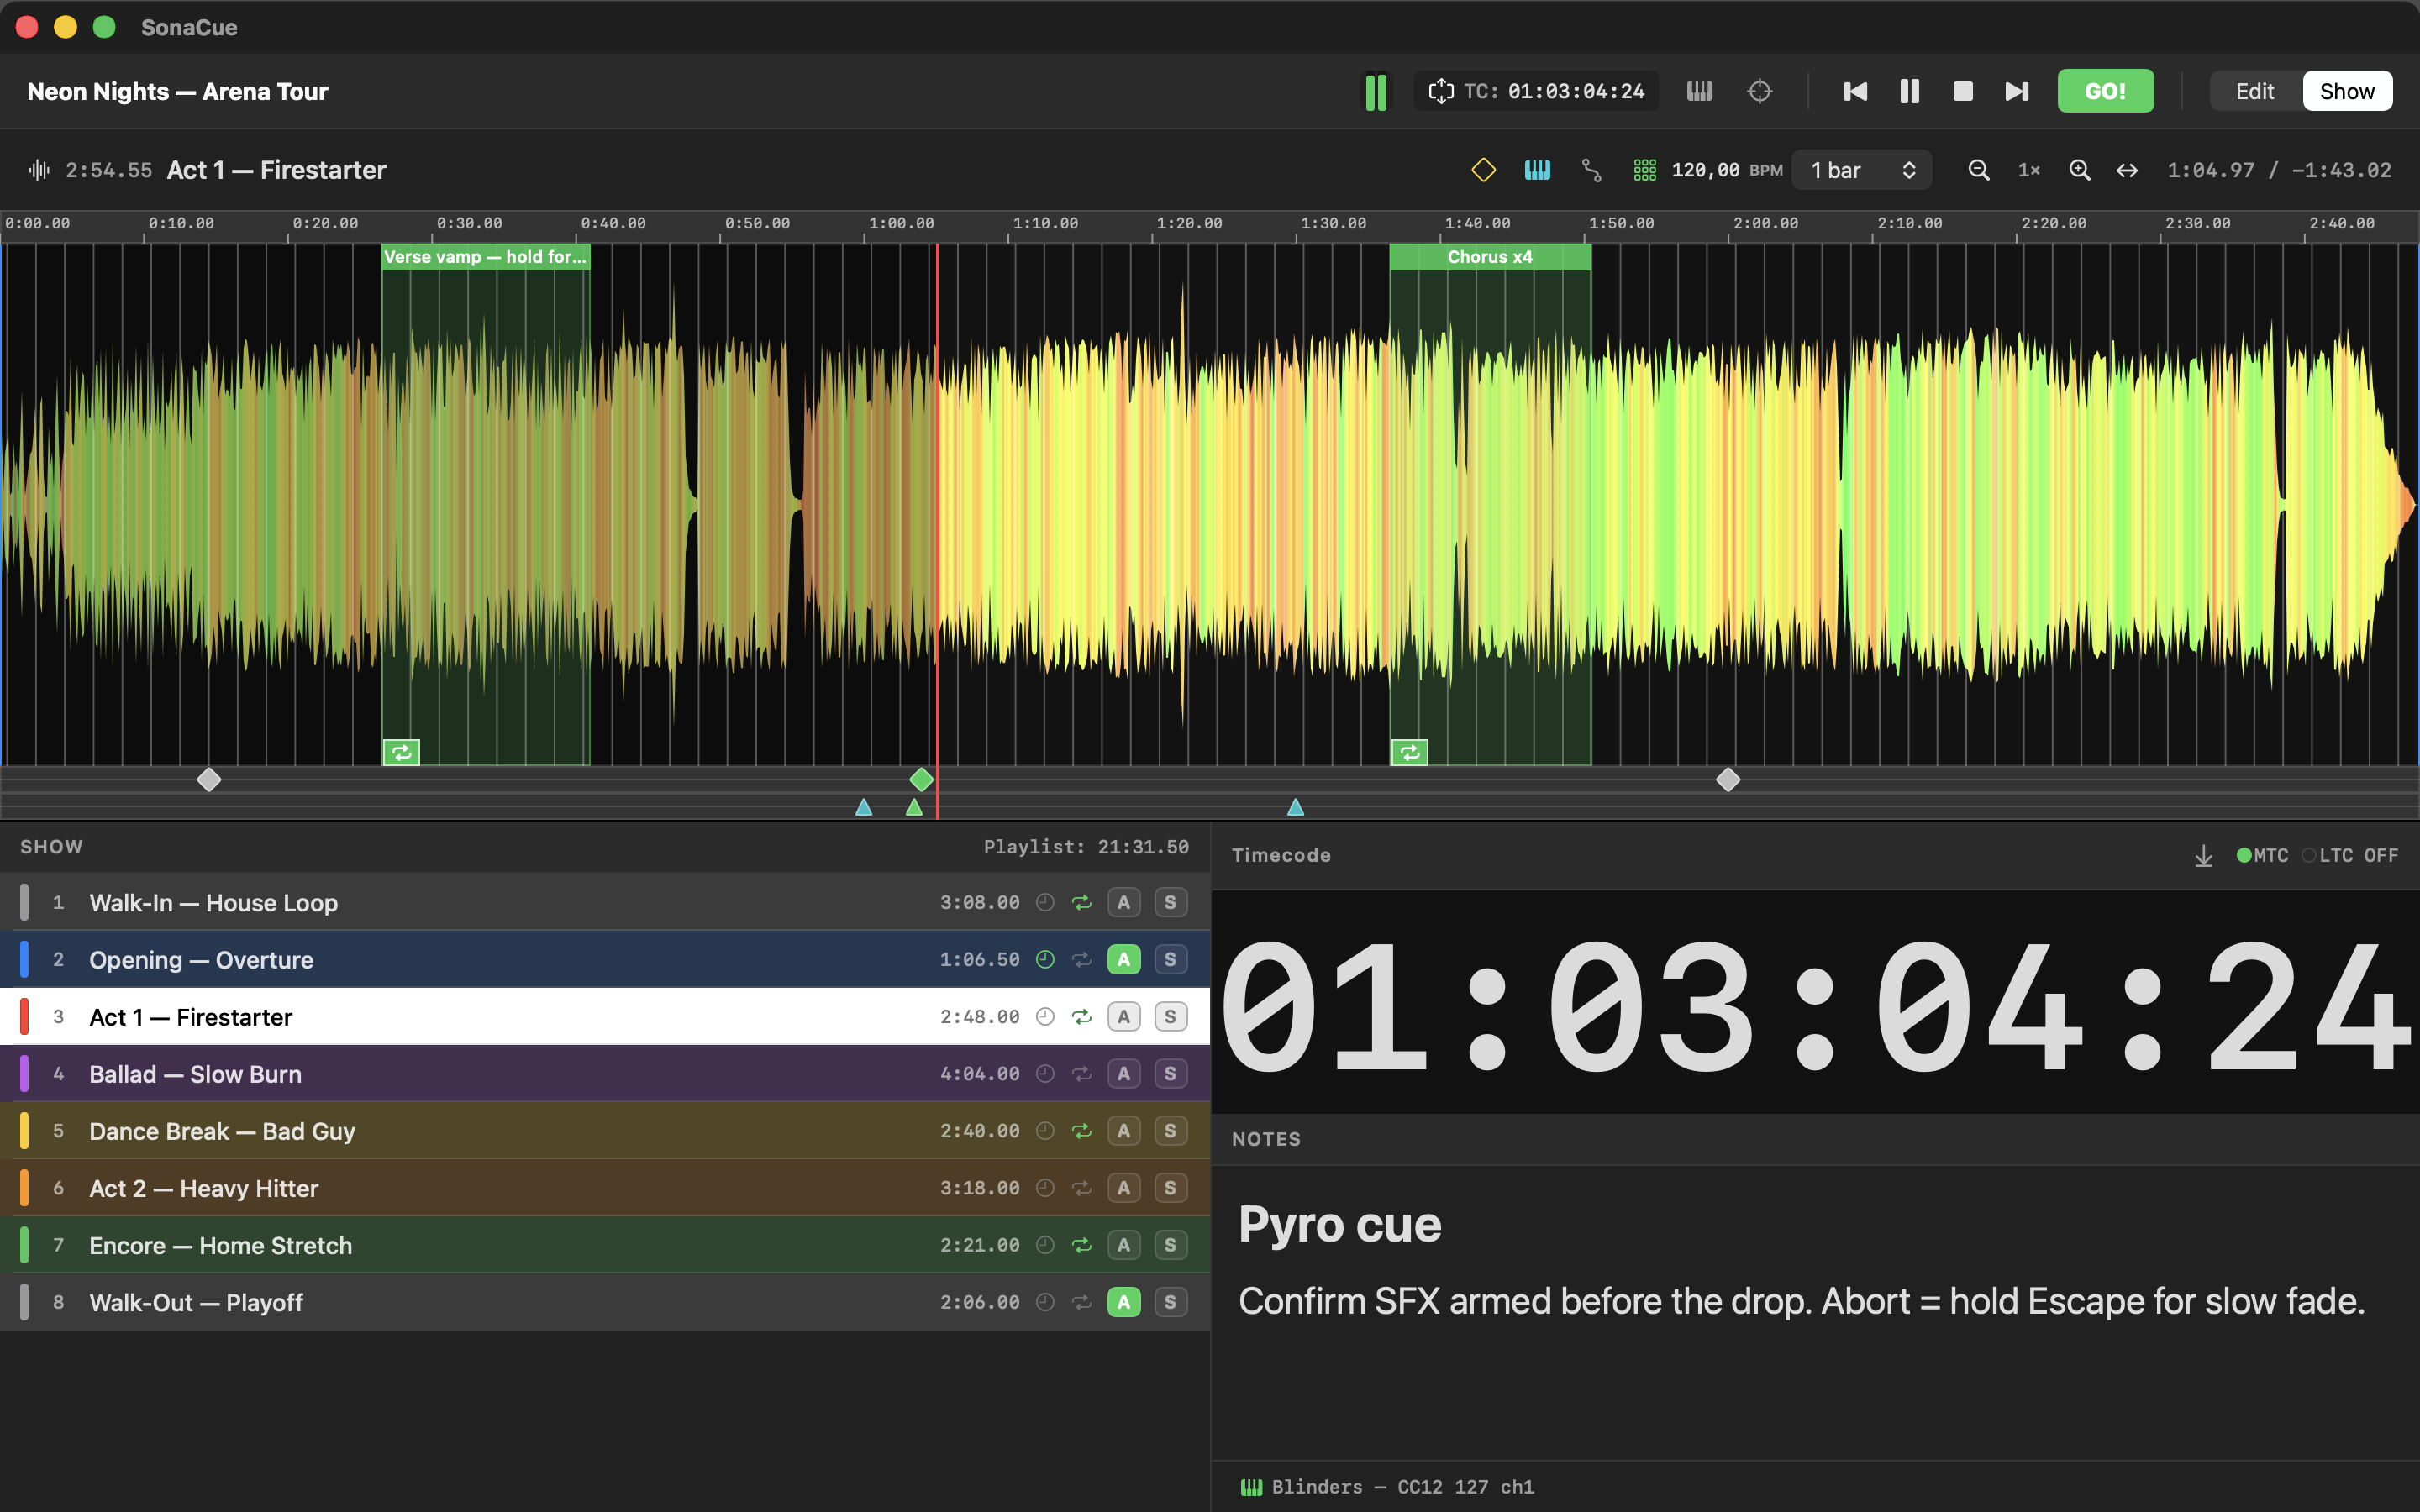Viewport: 2420px width, 1512px height.
Task: Toggle auto-advance A on Walk-In — House Loop
Action: (x=1124, y=902)
